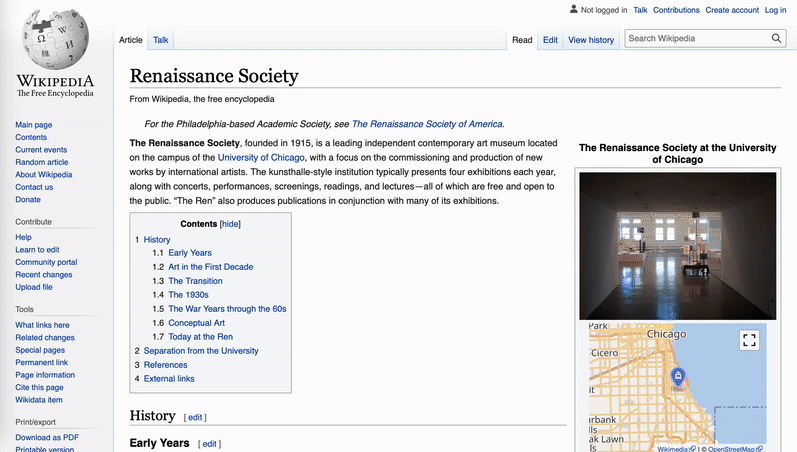Click Cite this page
This screenshot has height=452, width=797.
coord(39,387)
